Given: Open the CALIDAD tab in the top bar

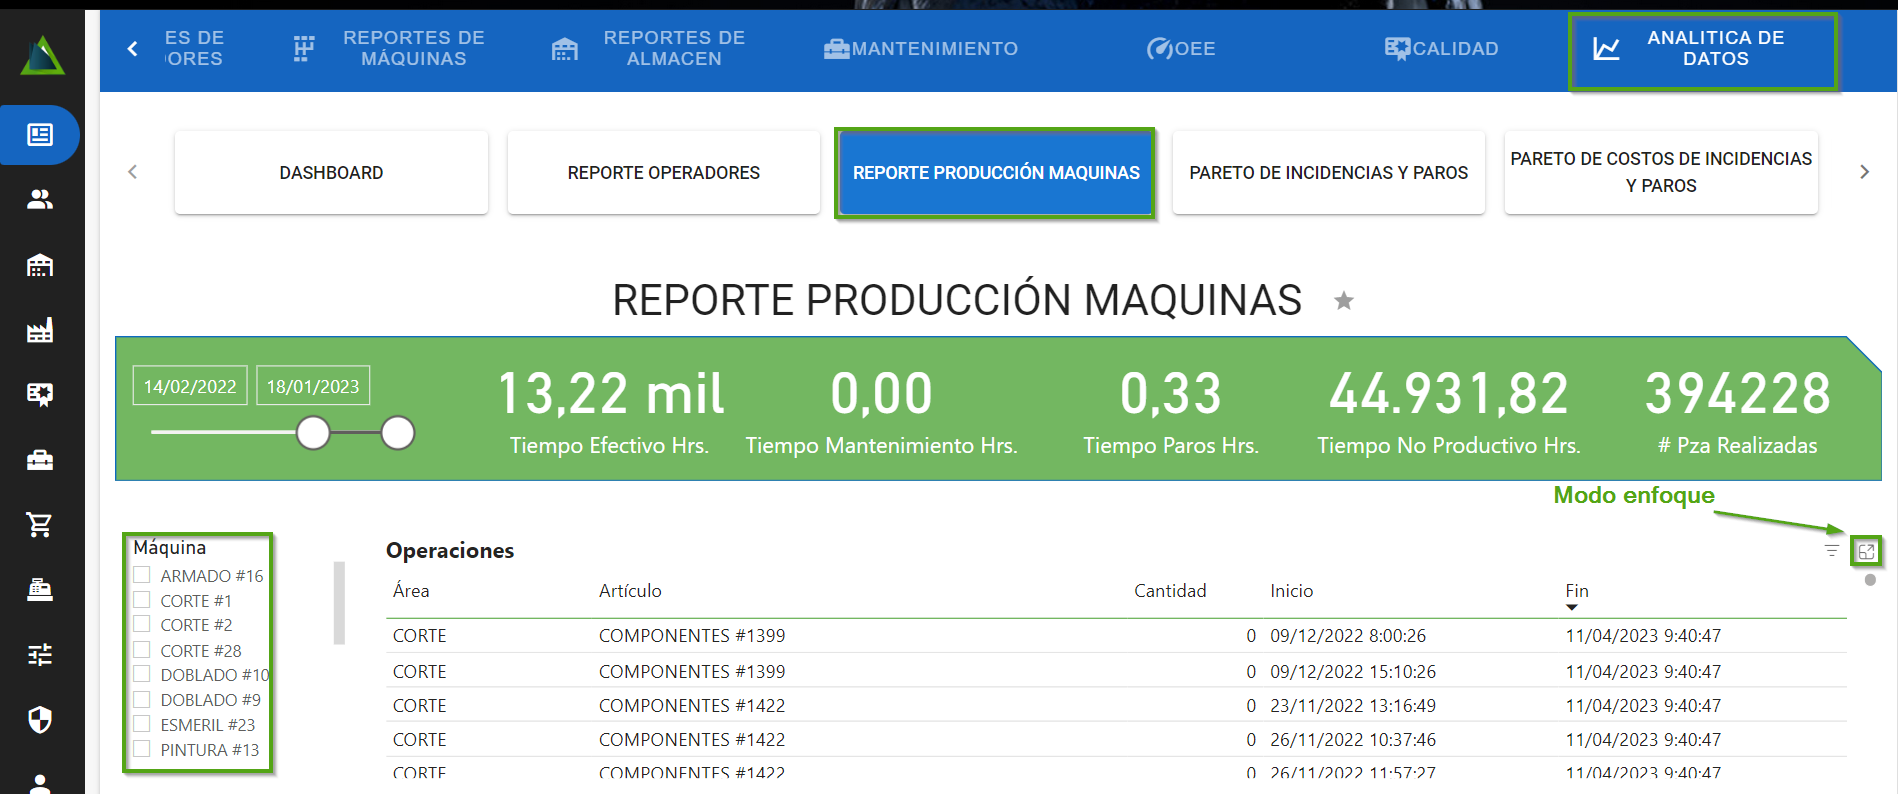Looking at the screenshot, I should 1441,49.
